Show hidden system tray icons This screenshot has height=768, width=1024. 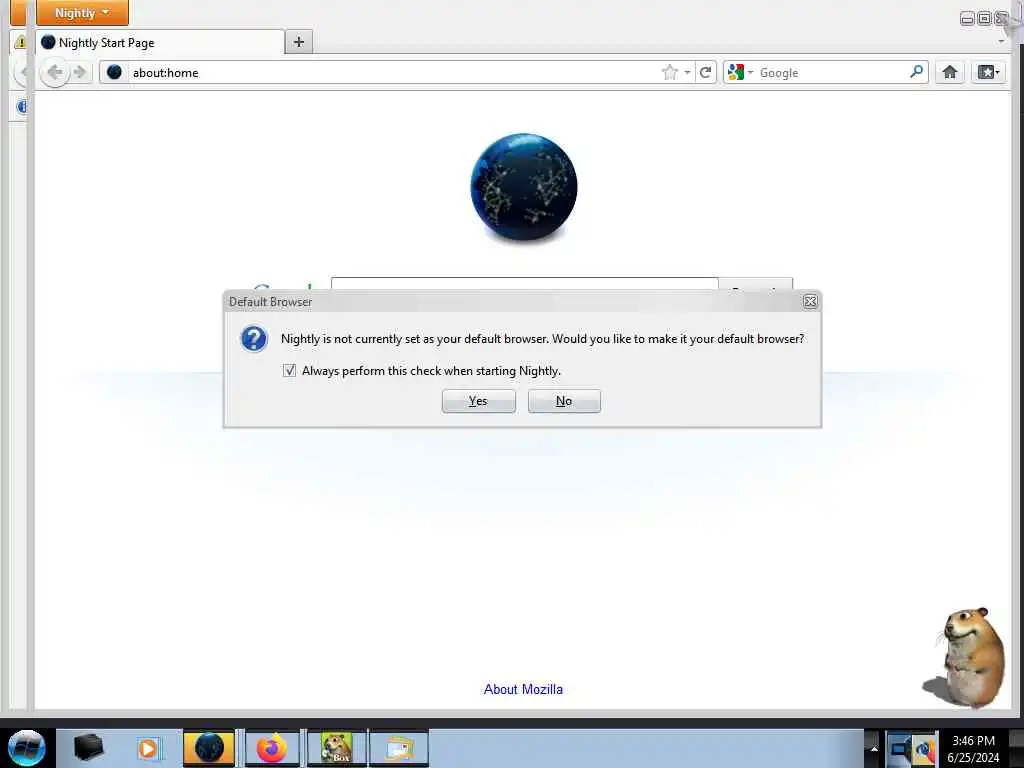[x=874, y=748]
